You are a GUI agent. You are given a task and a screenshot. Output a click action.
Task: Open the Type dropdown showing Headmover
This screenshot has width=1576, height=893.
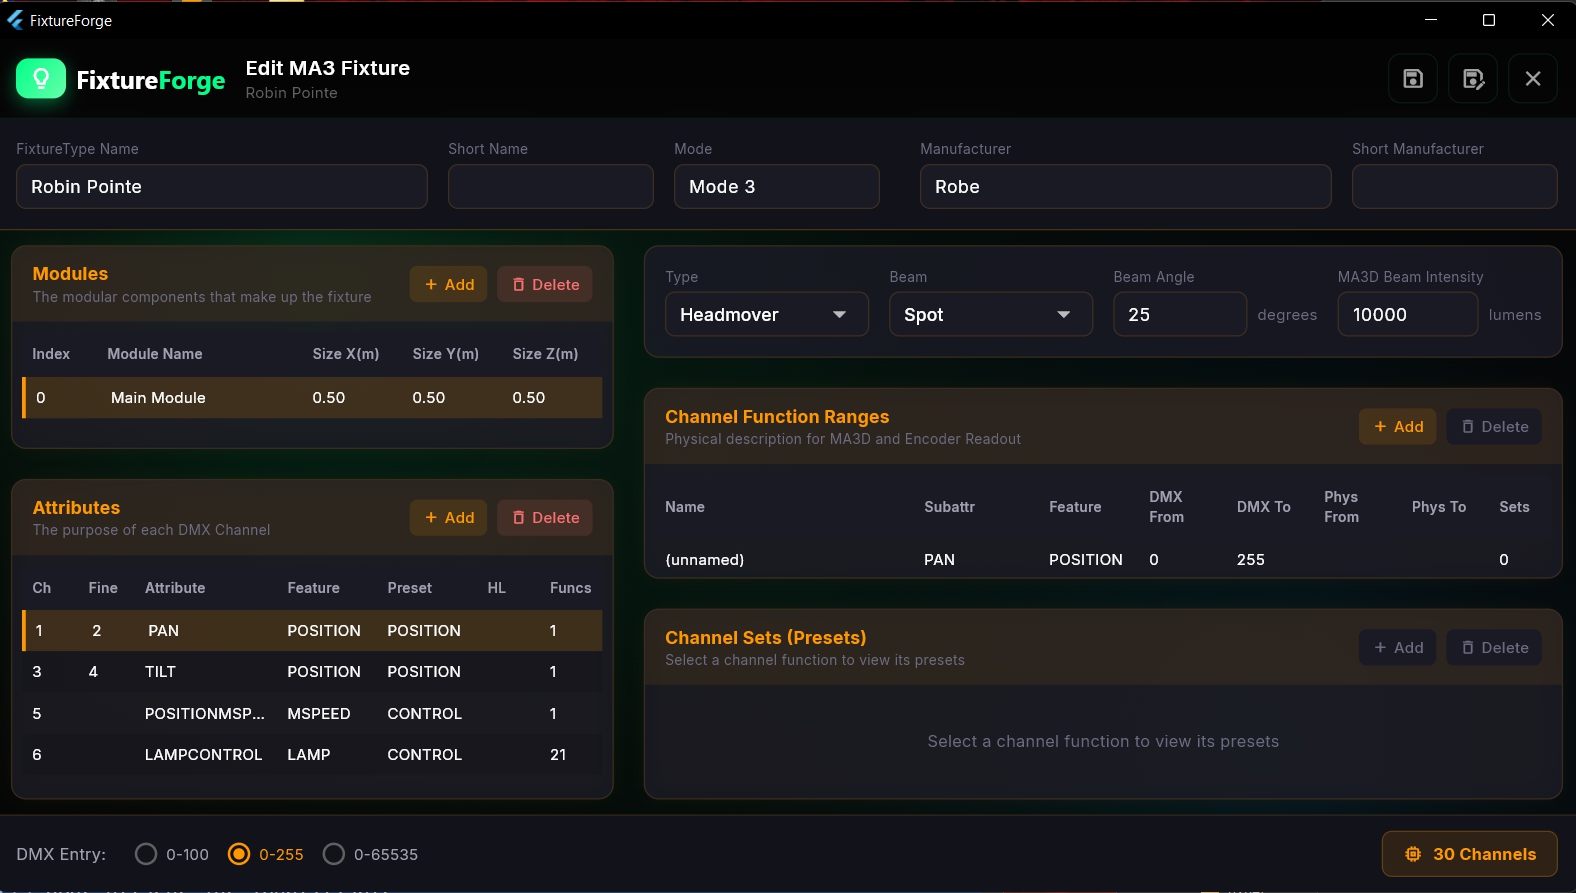(x=766, y=315)
